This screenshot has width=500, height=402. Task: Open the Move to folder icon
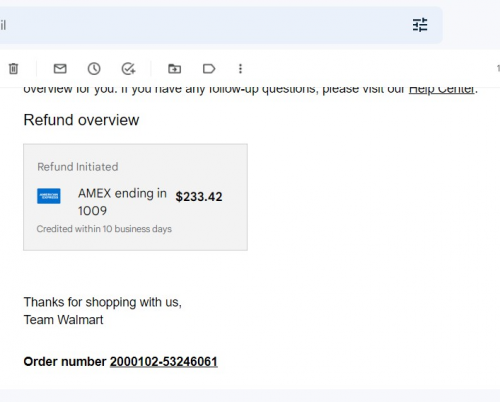point(174,69)
